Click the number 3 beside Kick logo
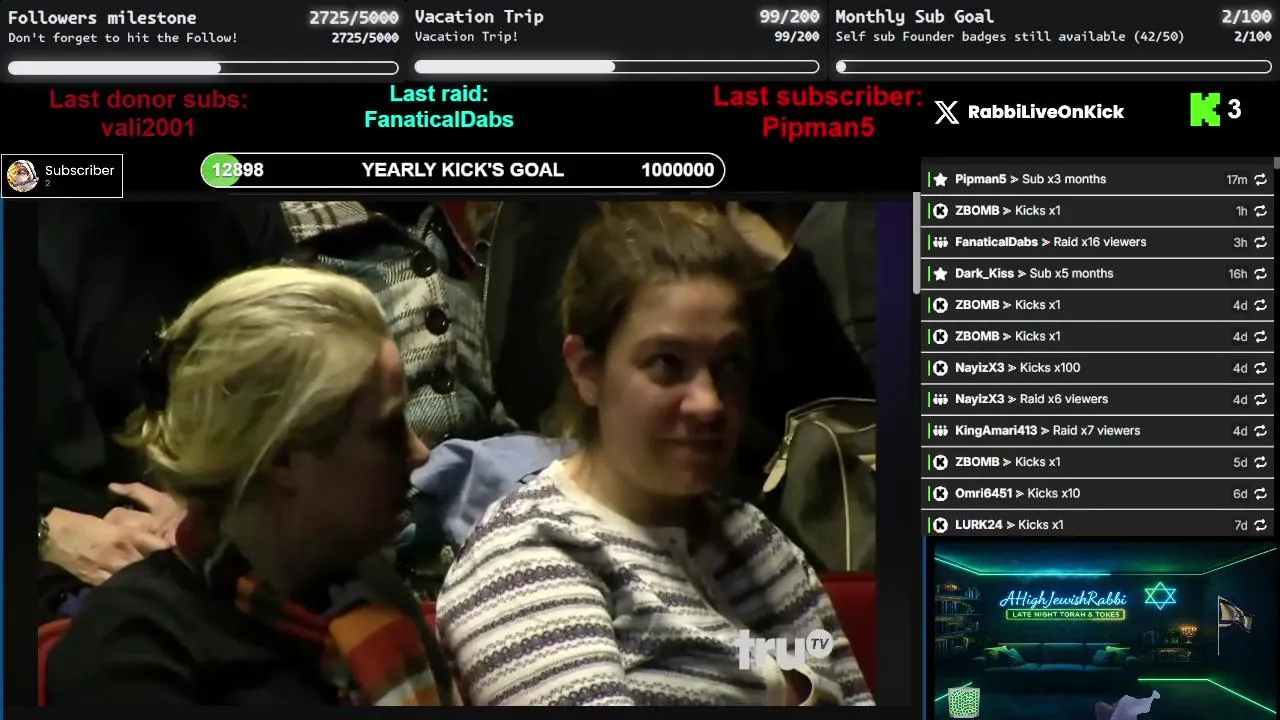Image resolution: width=1280 pixels, height=720 pixels. (1234, 110)
